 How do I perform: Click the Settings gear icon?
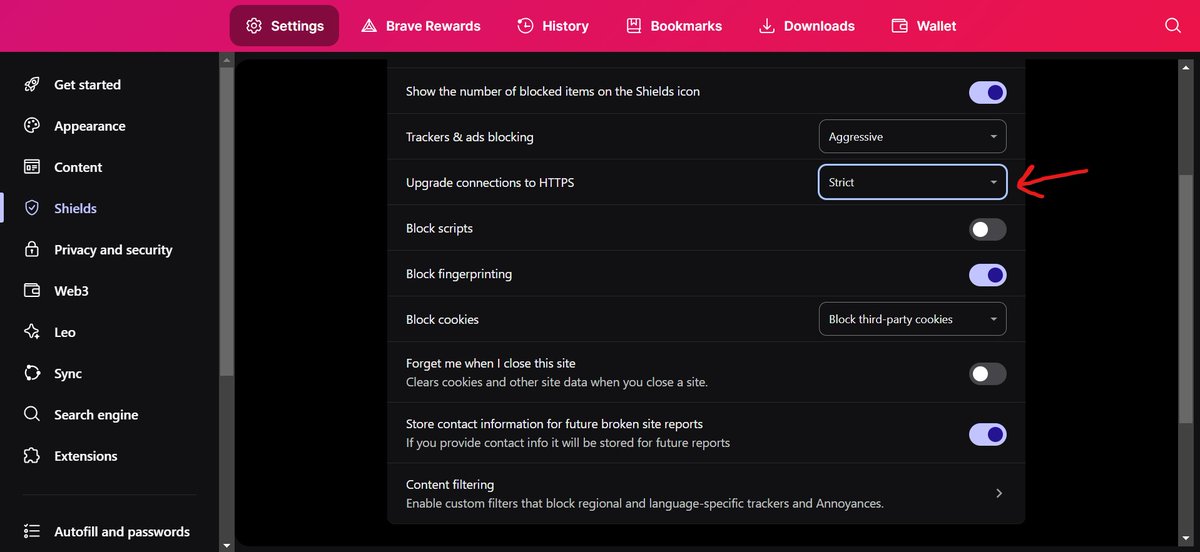click(254, 26)
